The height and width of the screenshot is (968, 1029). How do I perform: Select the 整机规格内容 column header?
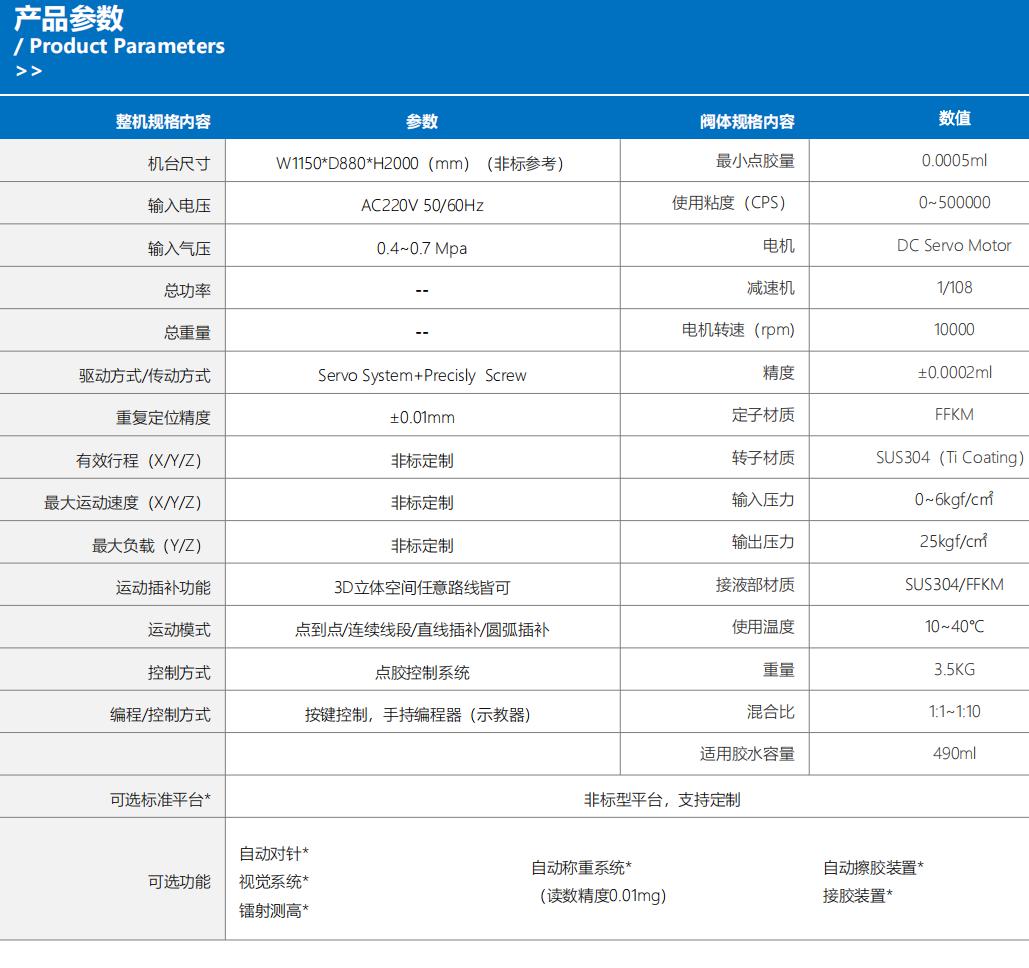pos(163,121)
